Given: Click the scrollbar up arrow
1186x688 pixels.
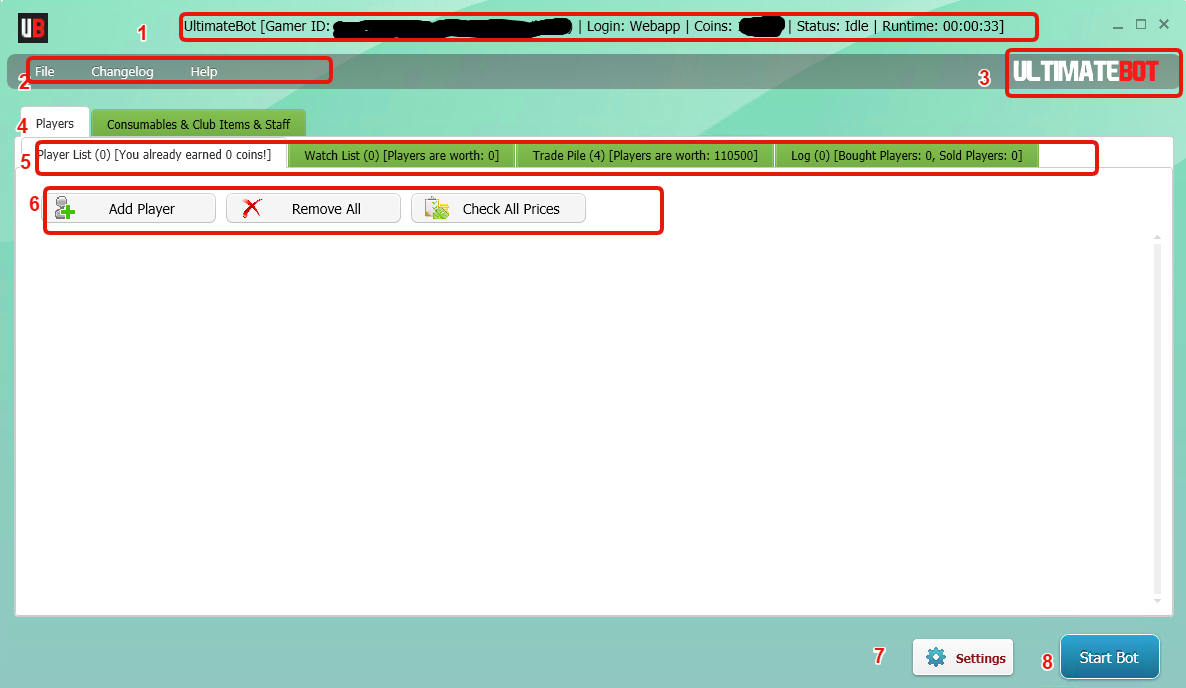Looking at the screenshot, I should [1157, 237].
